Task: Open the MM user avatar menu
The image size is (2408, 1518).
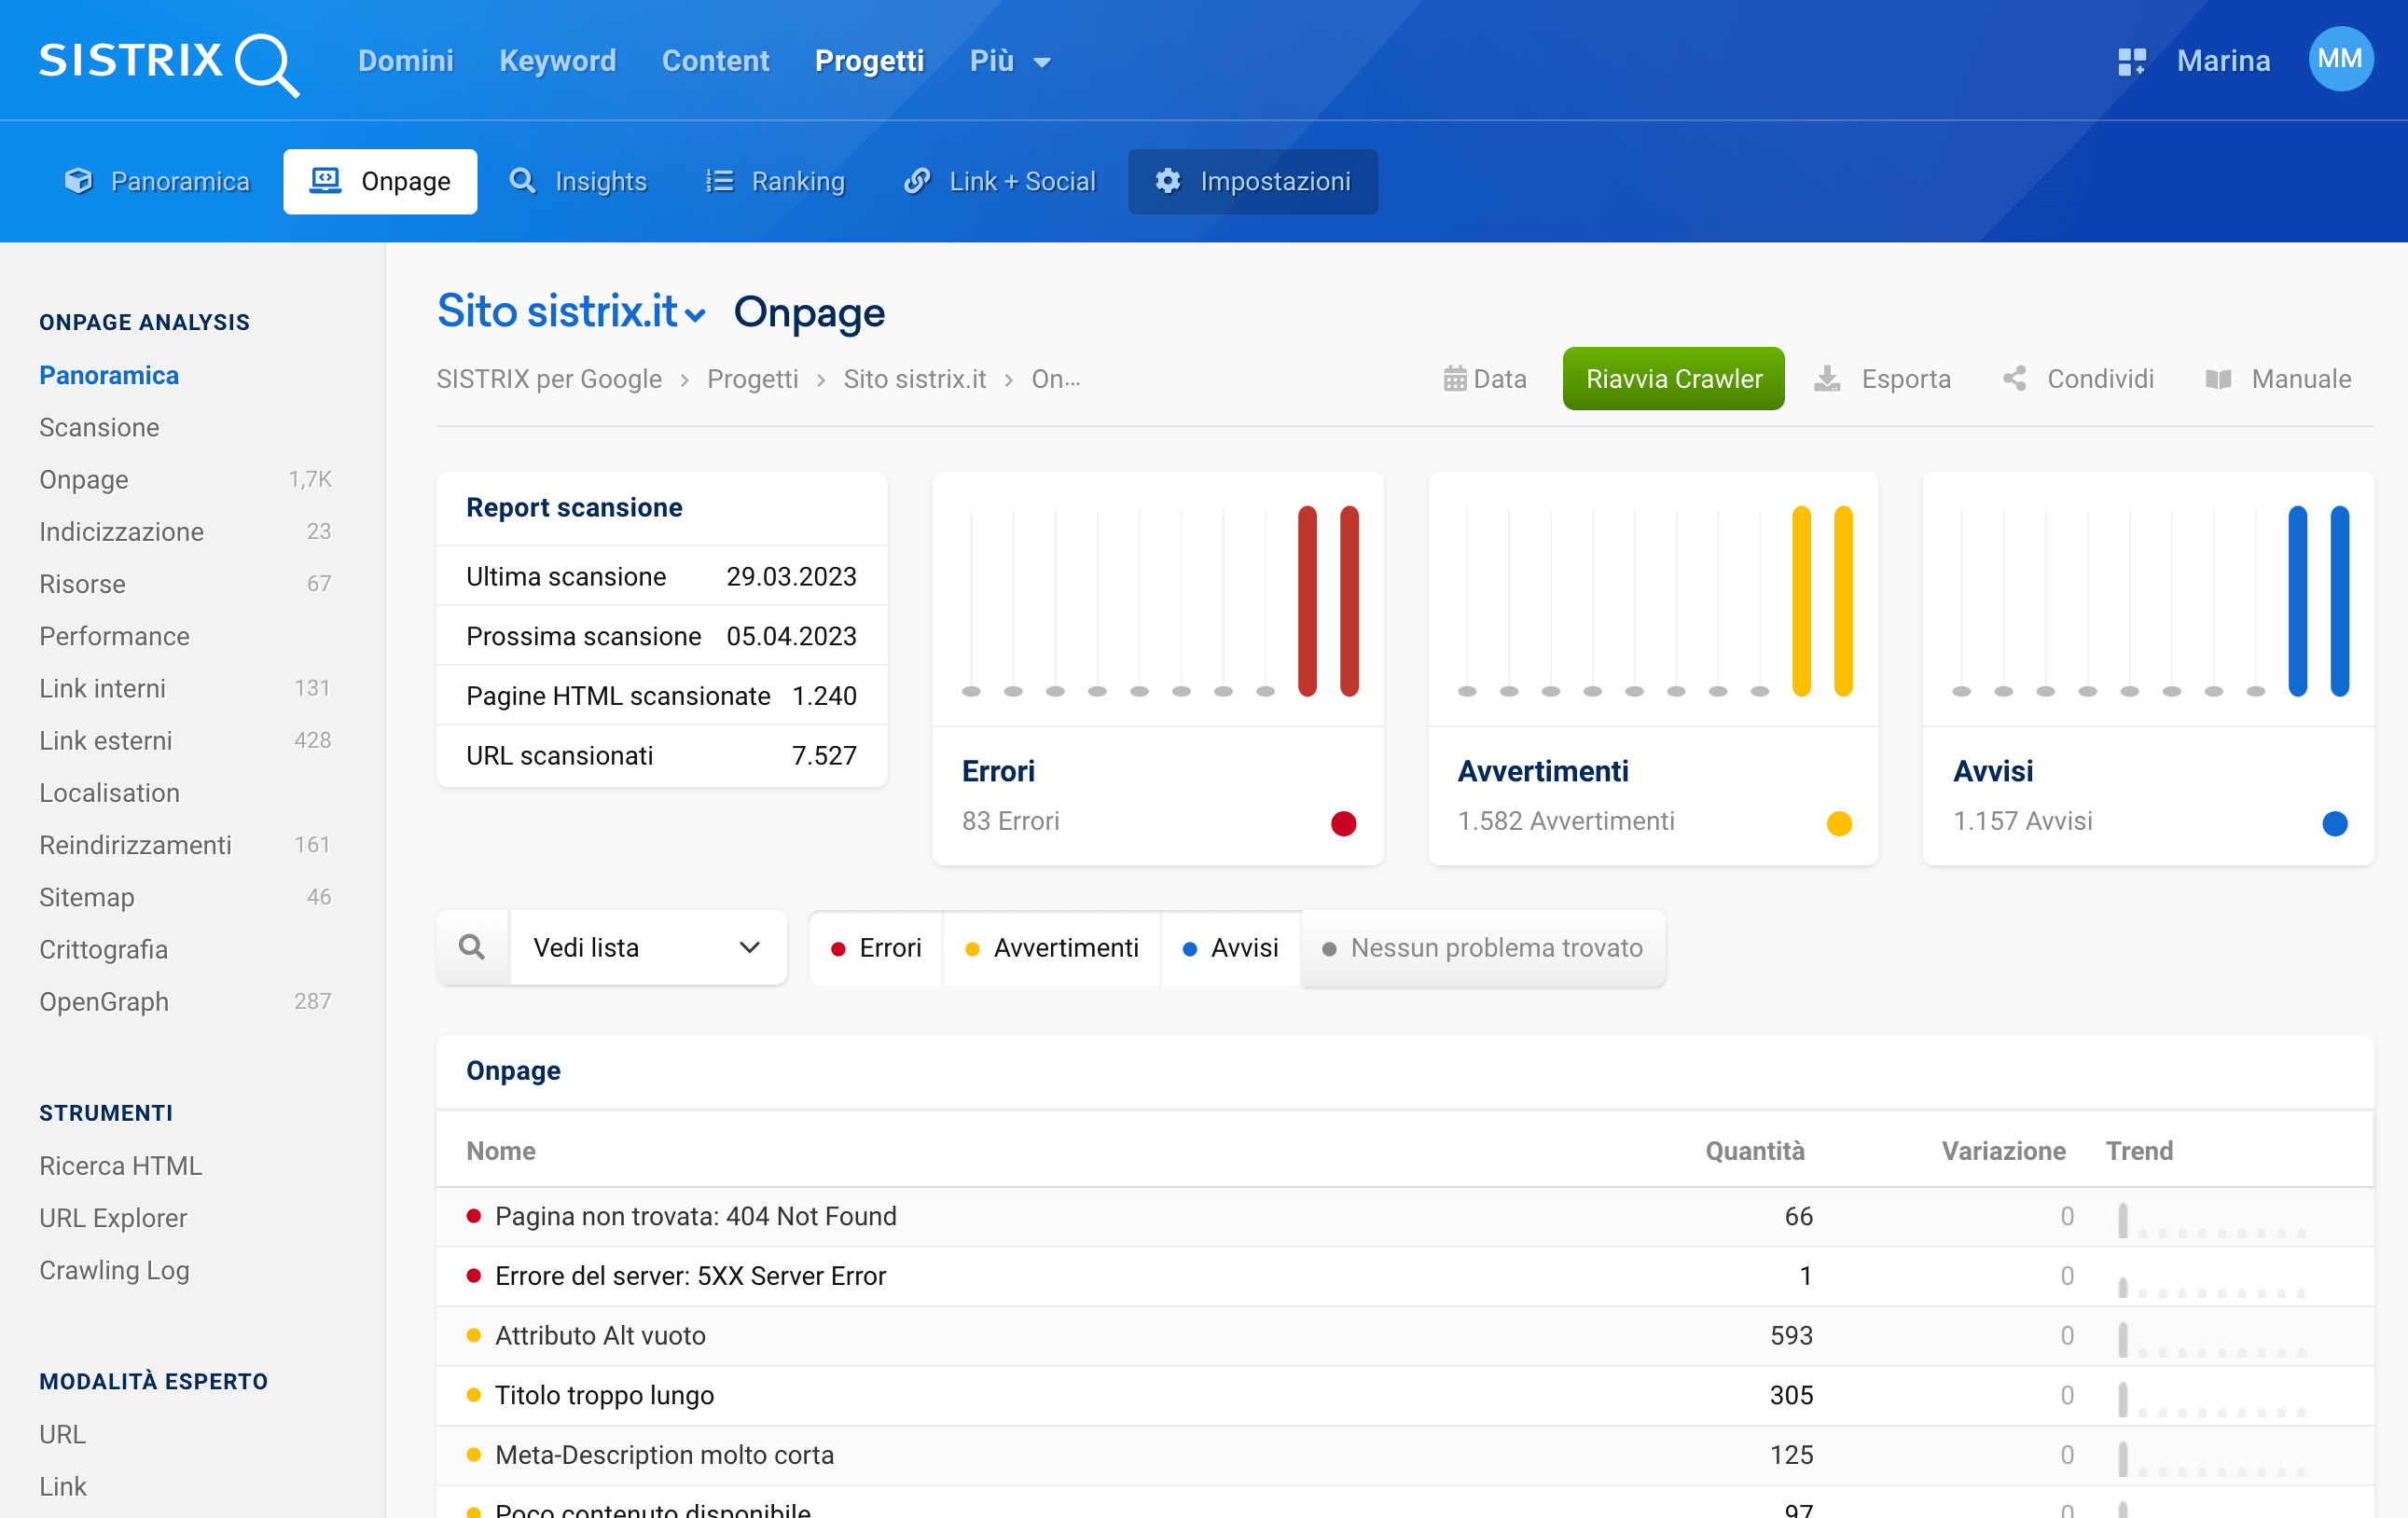Action: point(2340,59)
